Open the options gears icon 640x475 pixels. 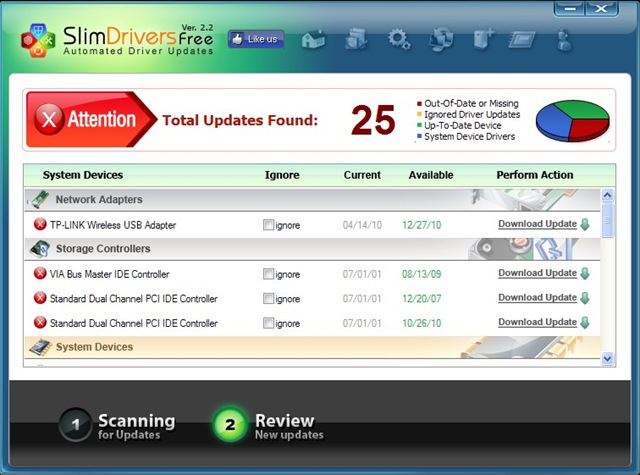399,39
